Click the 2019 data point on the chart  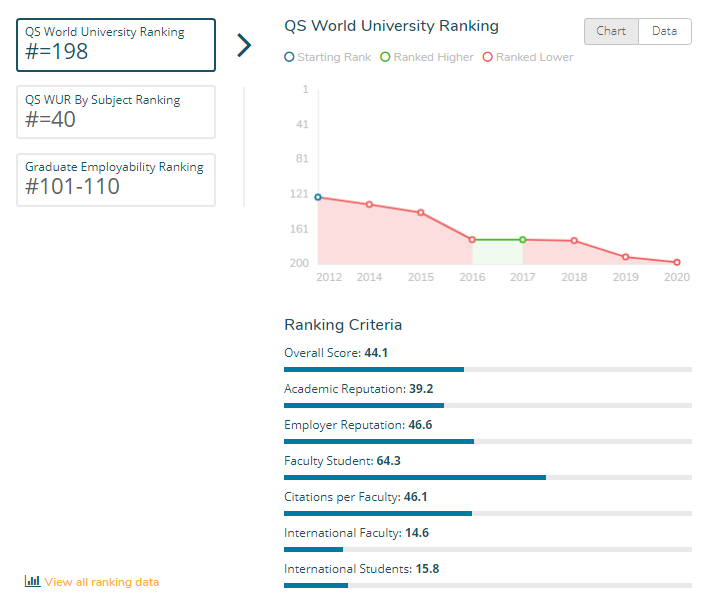625,257
